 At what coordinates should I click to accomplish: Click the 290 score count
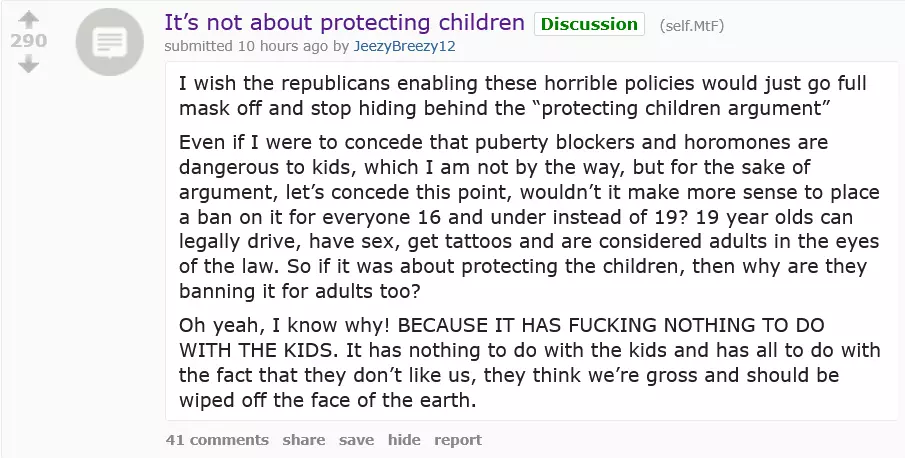click(29, 42)
